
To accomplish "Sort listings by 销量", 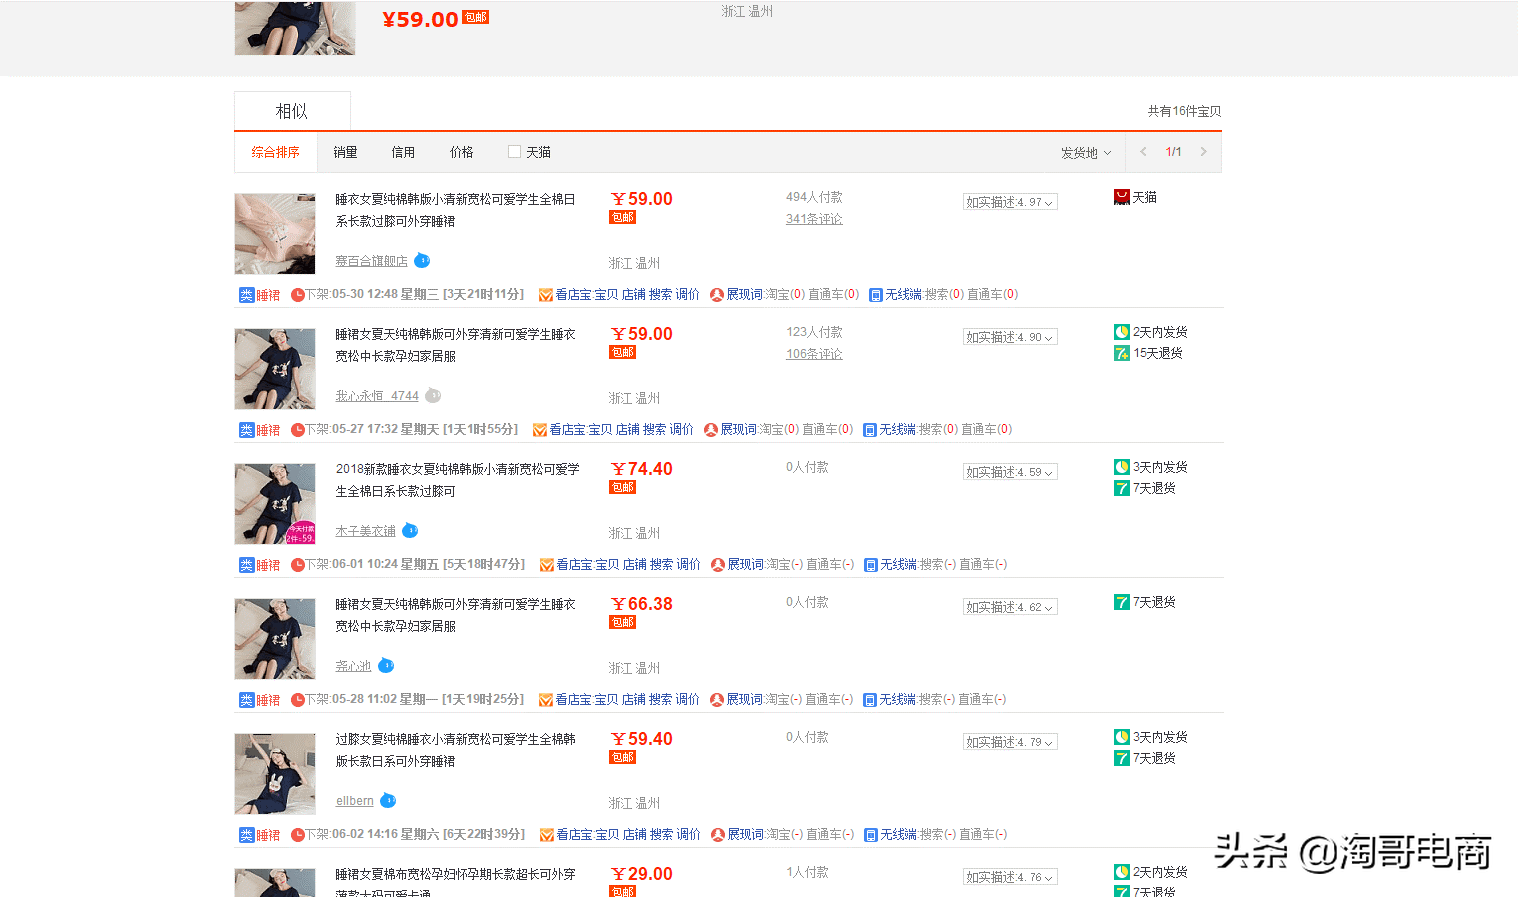I will pos(345,152).
